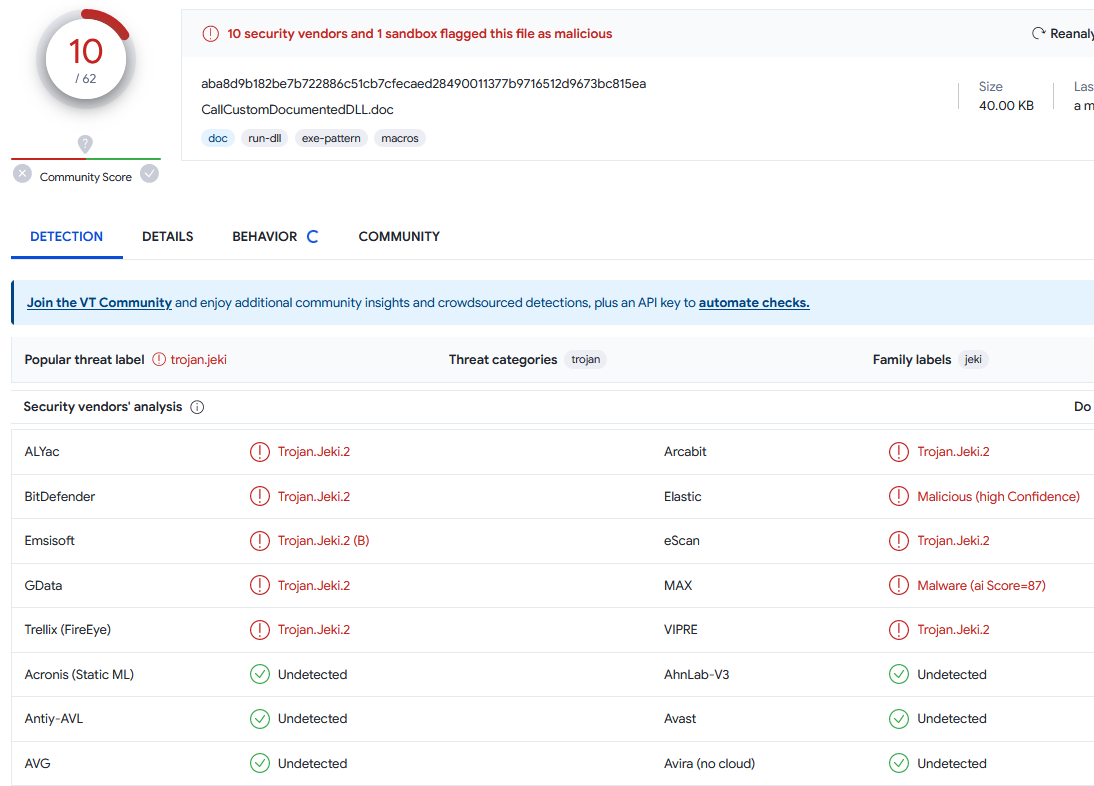
Task: Switch to the DETAILS tab
Action: pos(167,236)
